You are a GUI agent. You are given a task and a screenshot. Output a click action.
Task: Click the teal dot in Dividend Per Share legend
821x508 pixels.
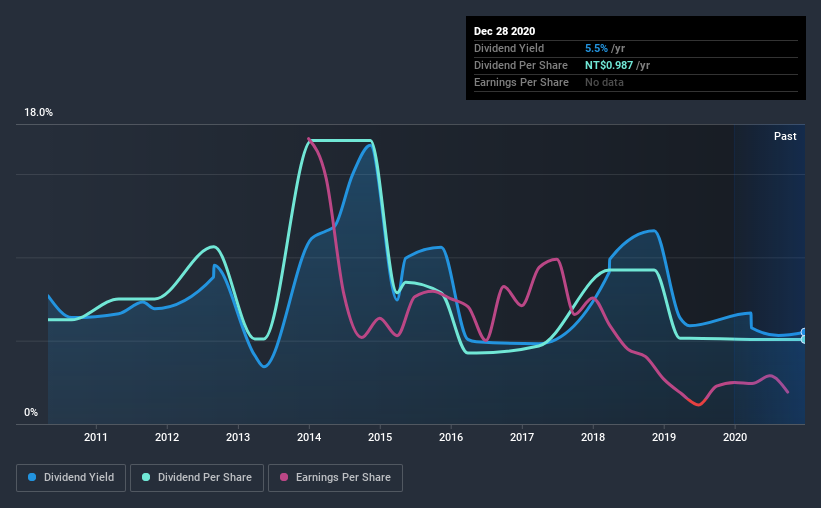(146, 477)
